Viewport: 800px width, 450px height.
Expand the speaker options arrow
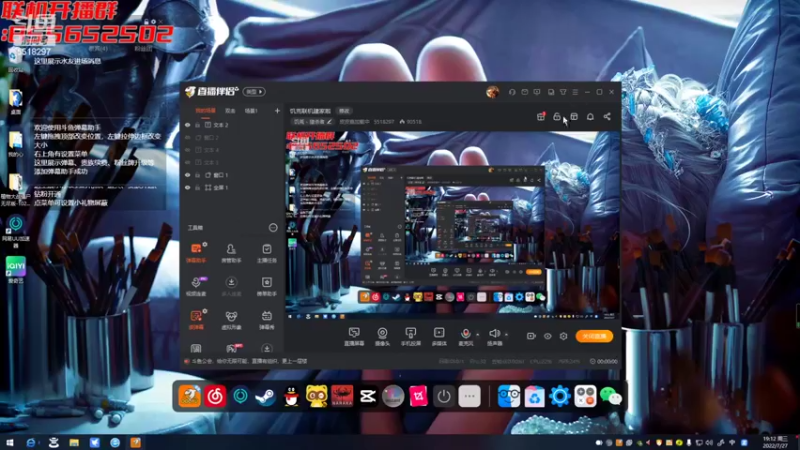(x=506, y=335)
